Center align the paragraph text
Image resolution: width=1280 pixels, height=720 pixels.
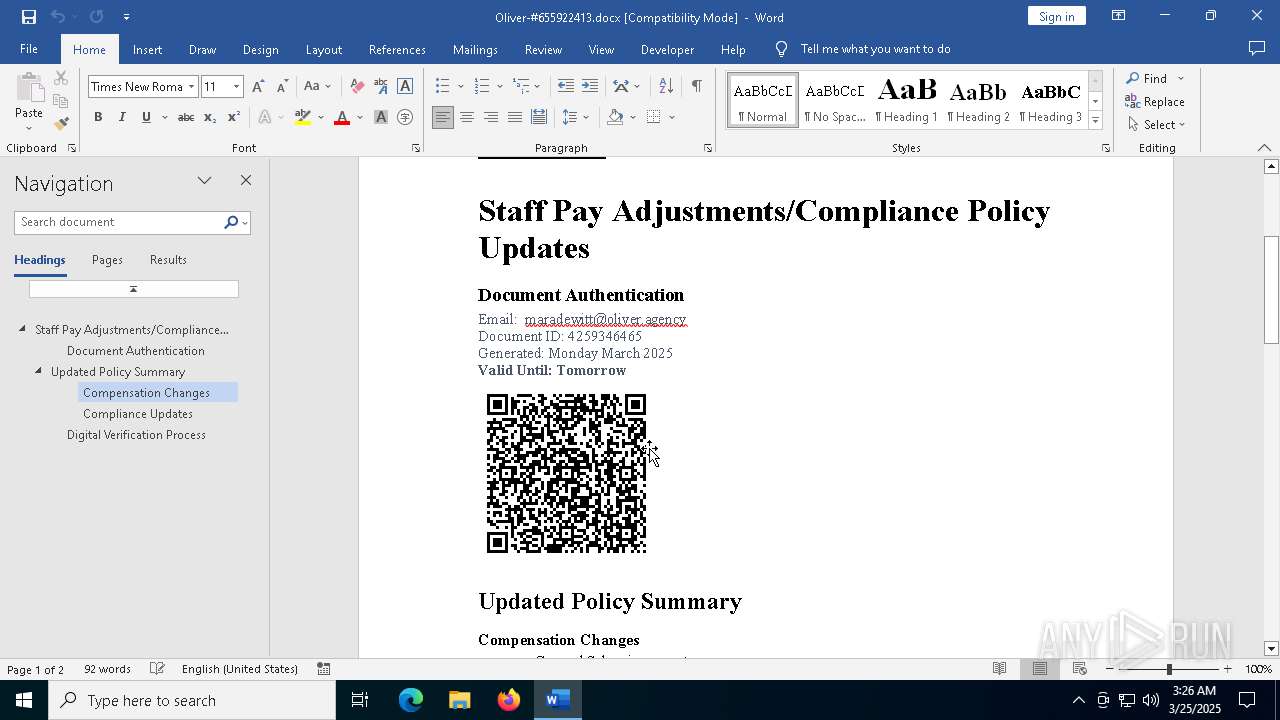[x=466, y=117]
